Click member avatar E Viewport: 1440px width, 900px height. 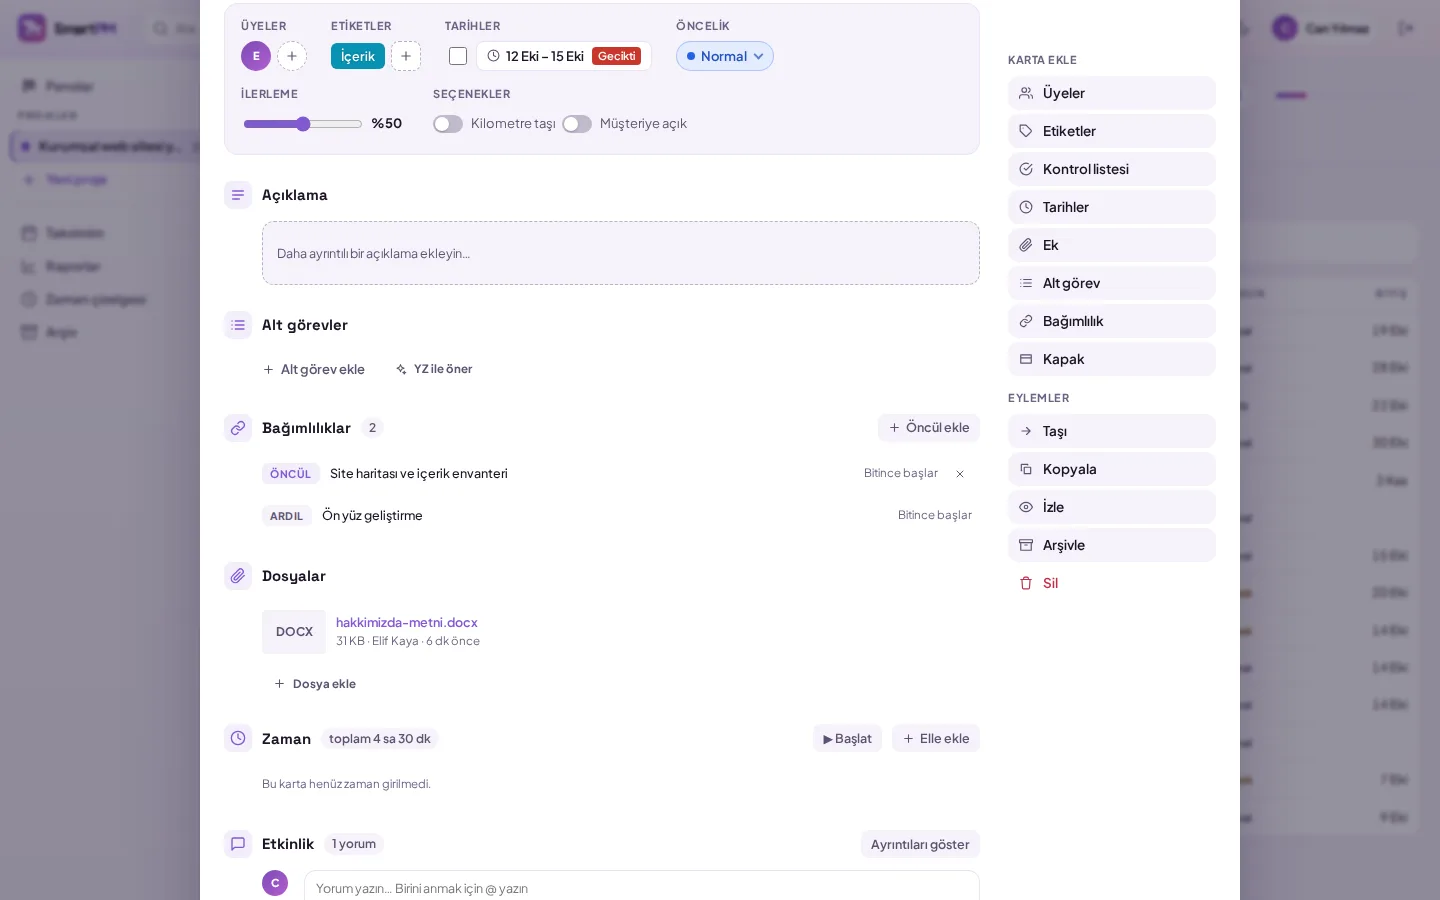click(x=256, y=56)
